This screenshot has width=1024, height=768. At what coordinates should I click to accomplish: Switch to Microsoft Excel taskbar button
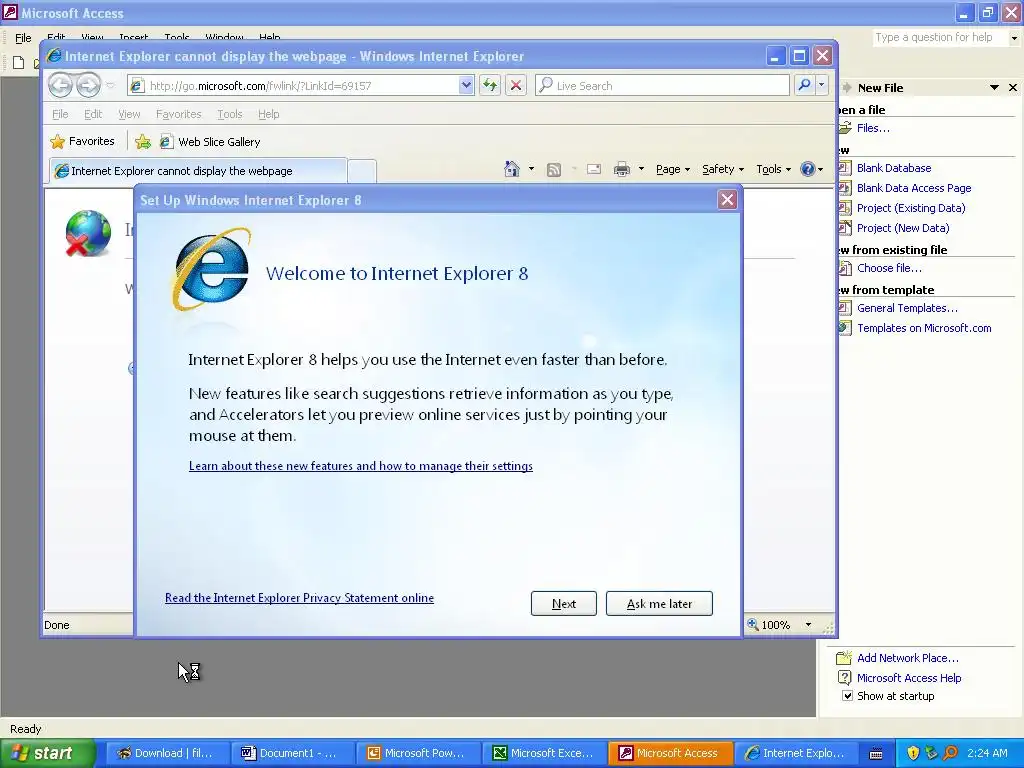coord(545,753)
